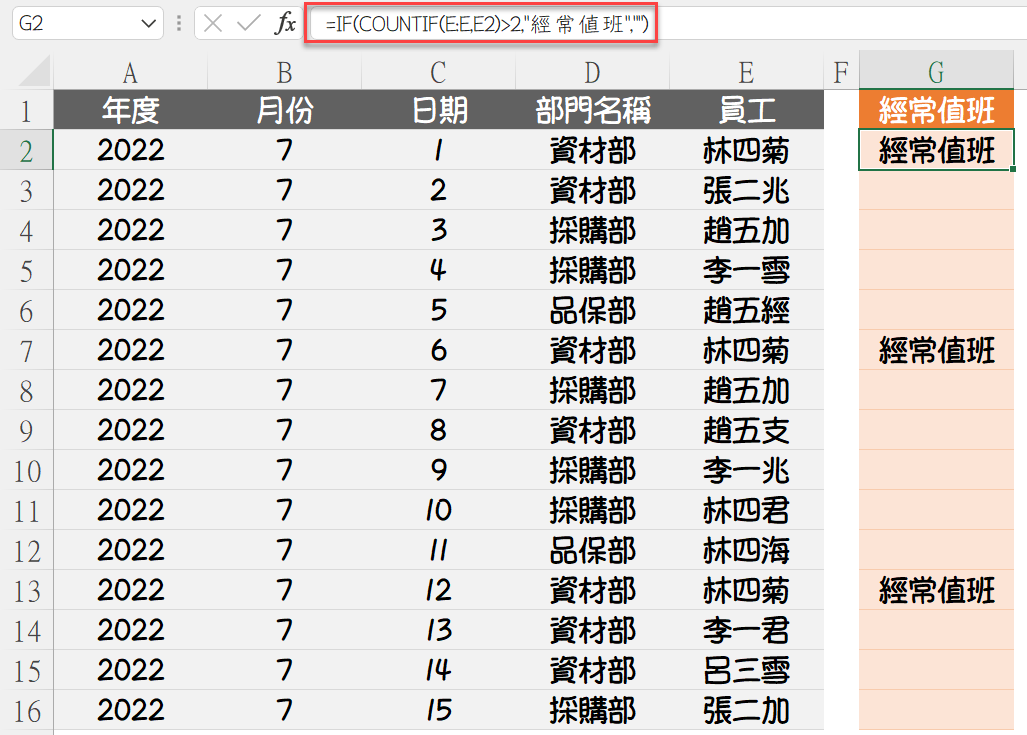Screen dimensions: 1027x735
Task: Click year 2022 cell in row 9
Action: (130, 430)
